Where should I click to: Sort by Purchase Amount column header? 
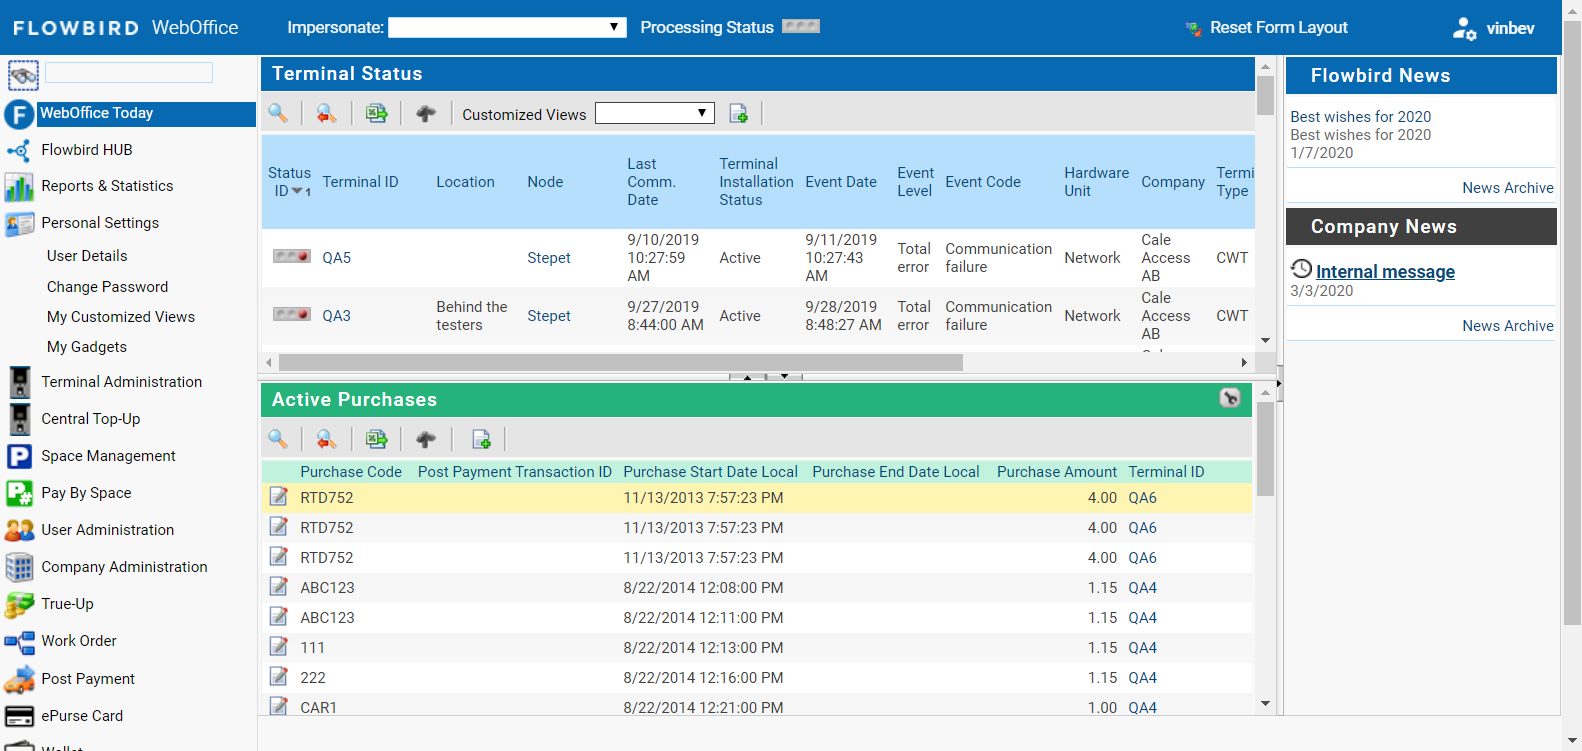coord(1057,472)
